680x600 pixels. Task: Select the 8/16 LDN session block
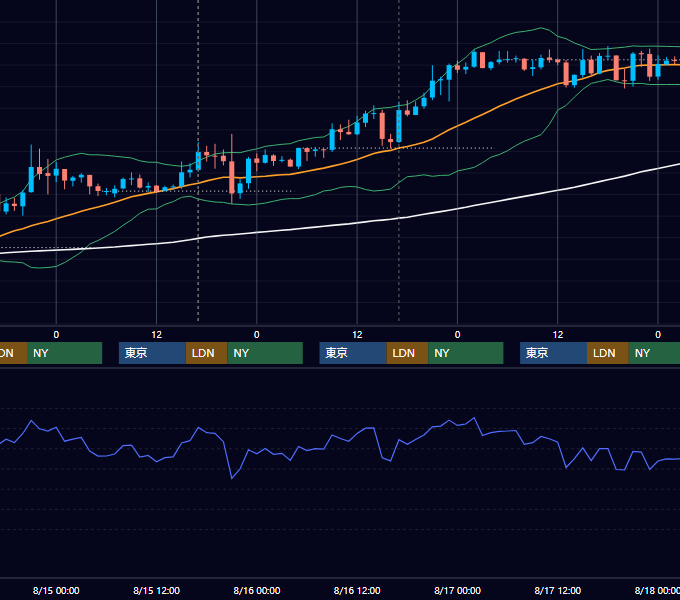[407, 353]
